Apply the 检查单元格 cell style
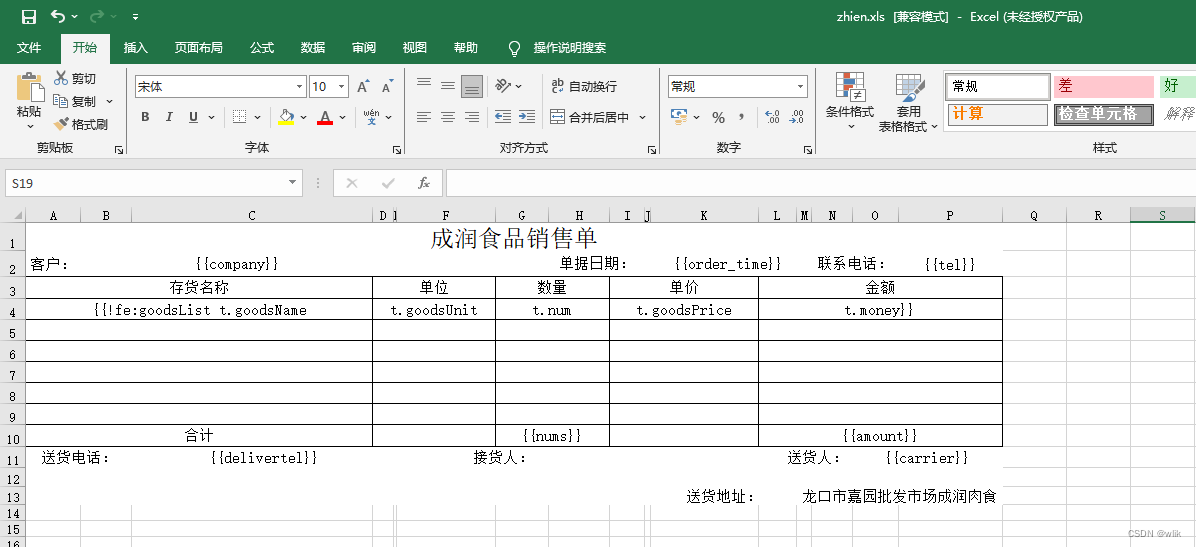The width and height of the screenshot is (1196, 547). 1103,114
